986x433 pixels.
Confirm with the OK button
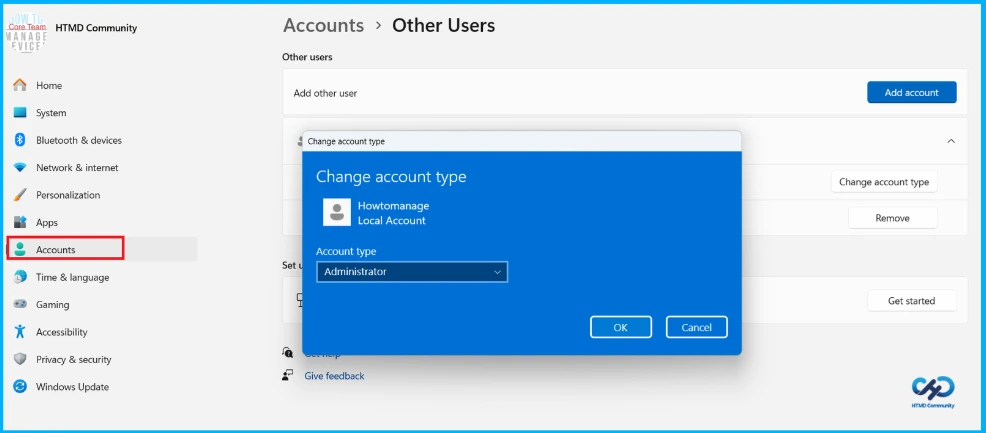[x=621, y=327]
